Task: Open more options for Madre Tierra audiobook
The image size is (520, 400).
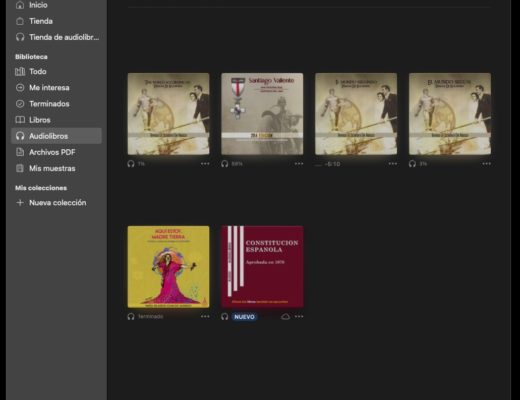Action: click(x=205, y=316)
